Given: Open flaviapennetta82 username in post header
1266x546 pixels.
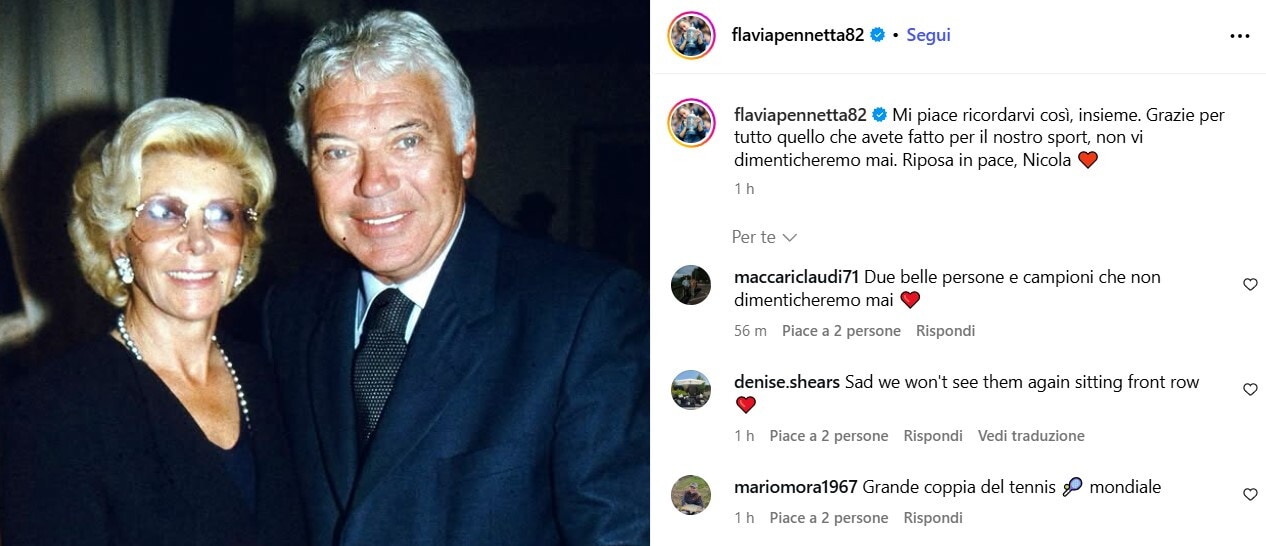Looking at the screenshot, I should [798, 35].
